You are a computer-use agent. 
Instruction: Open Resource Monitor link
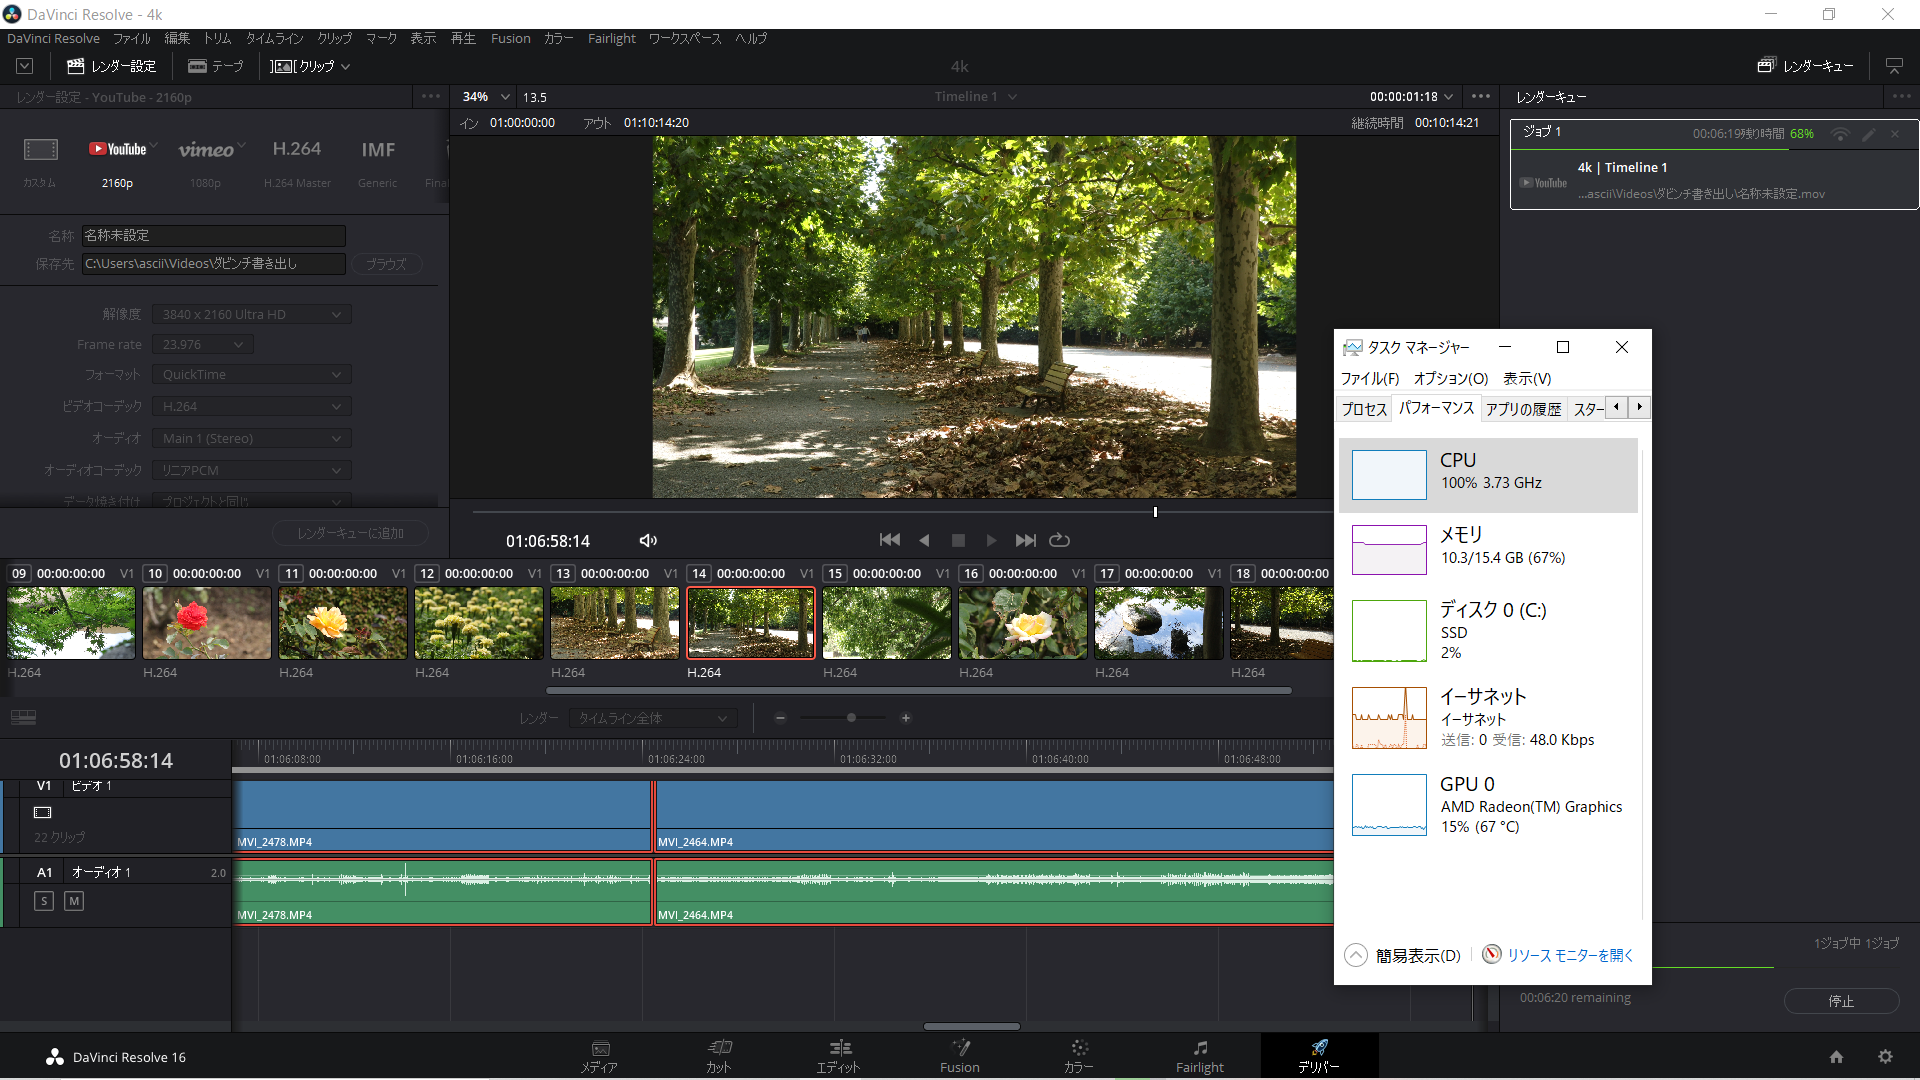[x=1569, y=955]
